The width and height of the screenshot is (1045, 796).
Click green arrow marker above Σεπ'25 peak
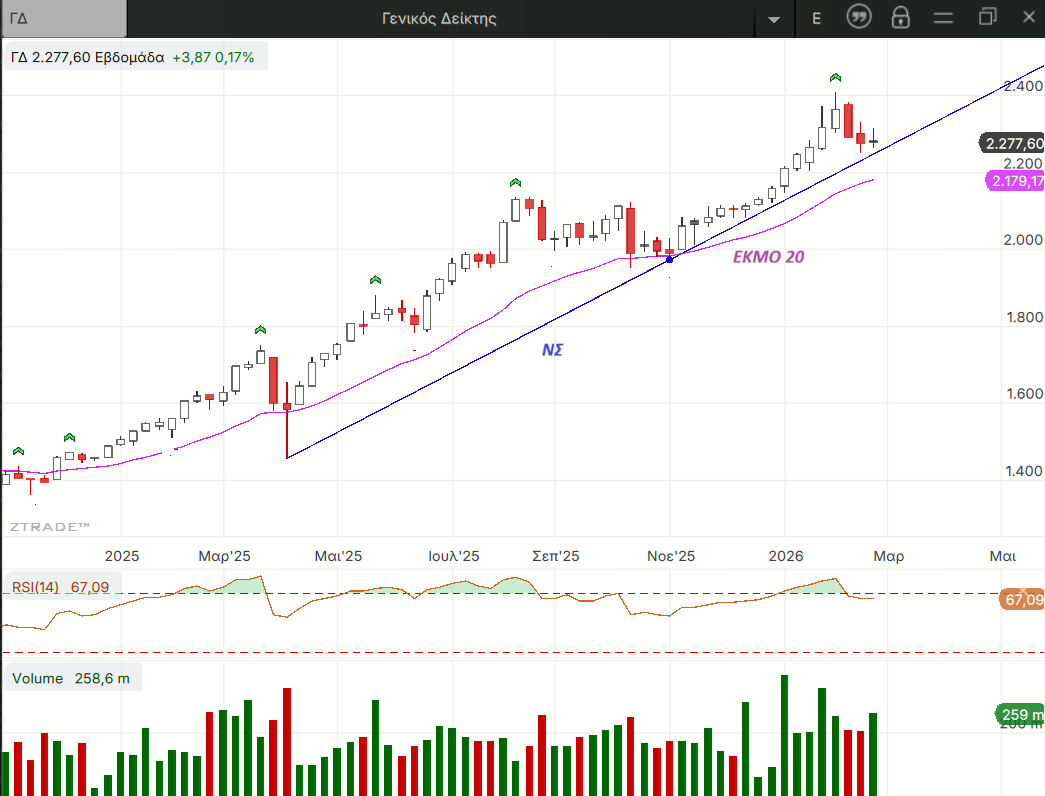pos(515,183)
